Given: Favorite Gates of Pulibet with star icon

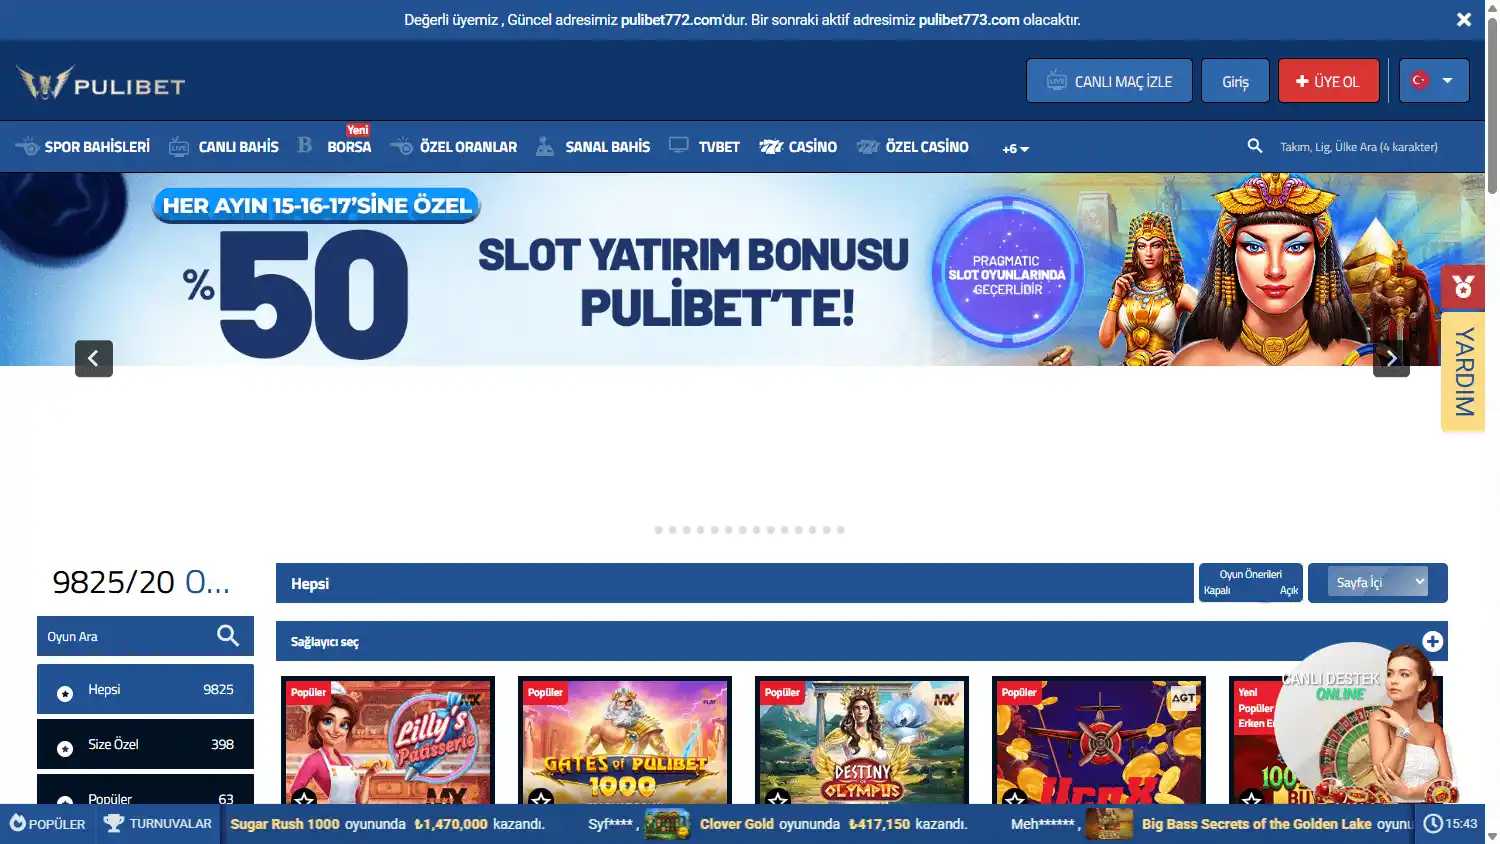Looking at the screenshot, I should coord(541,797).
